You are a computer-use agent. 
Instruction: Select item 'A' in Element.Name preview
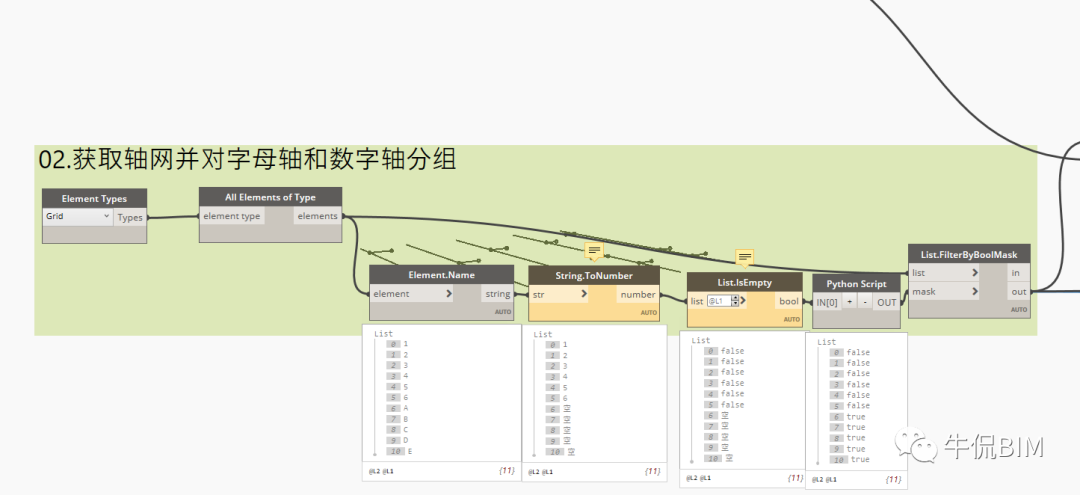pyautogui.click(x=406, y=408)
